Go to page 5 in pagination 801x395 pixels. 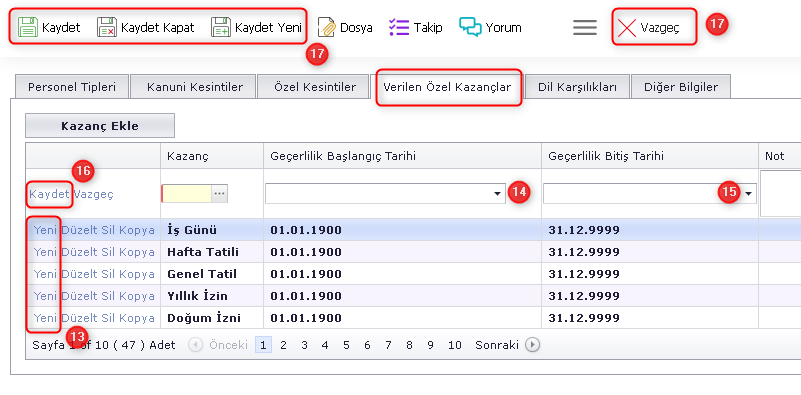pyautogui.click(x=346, y=345)
